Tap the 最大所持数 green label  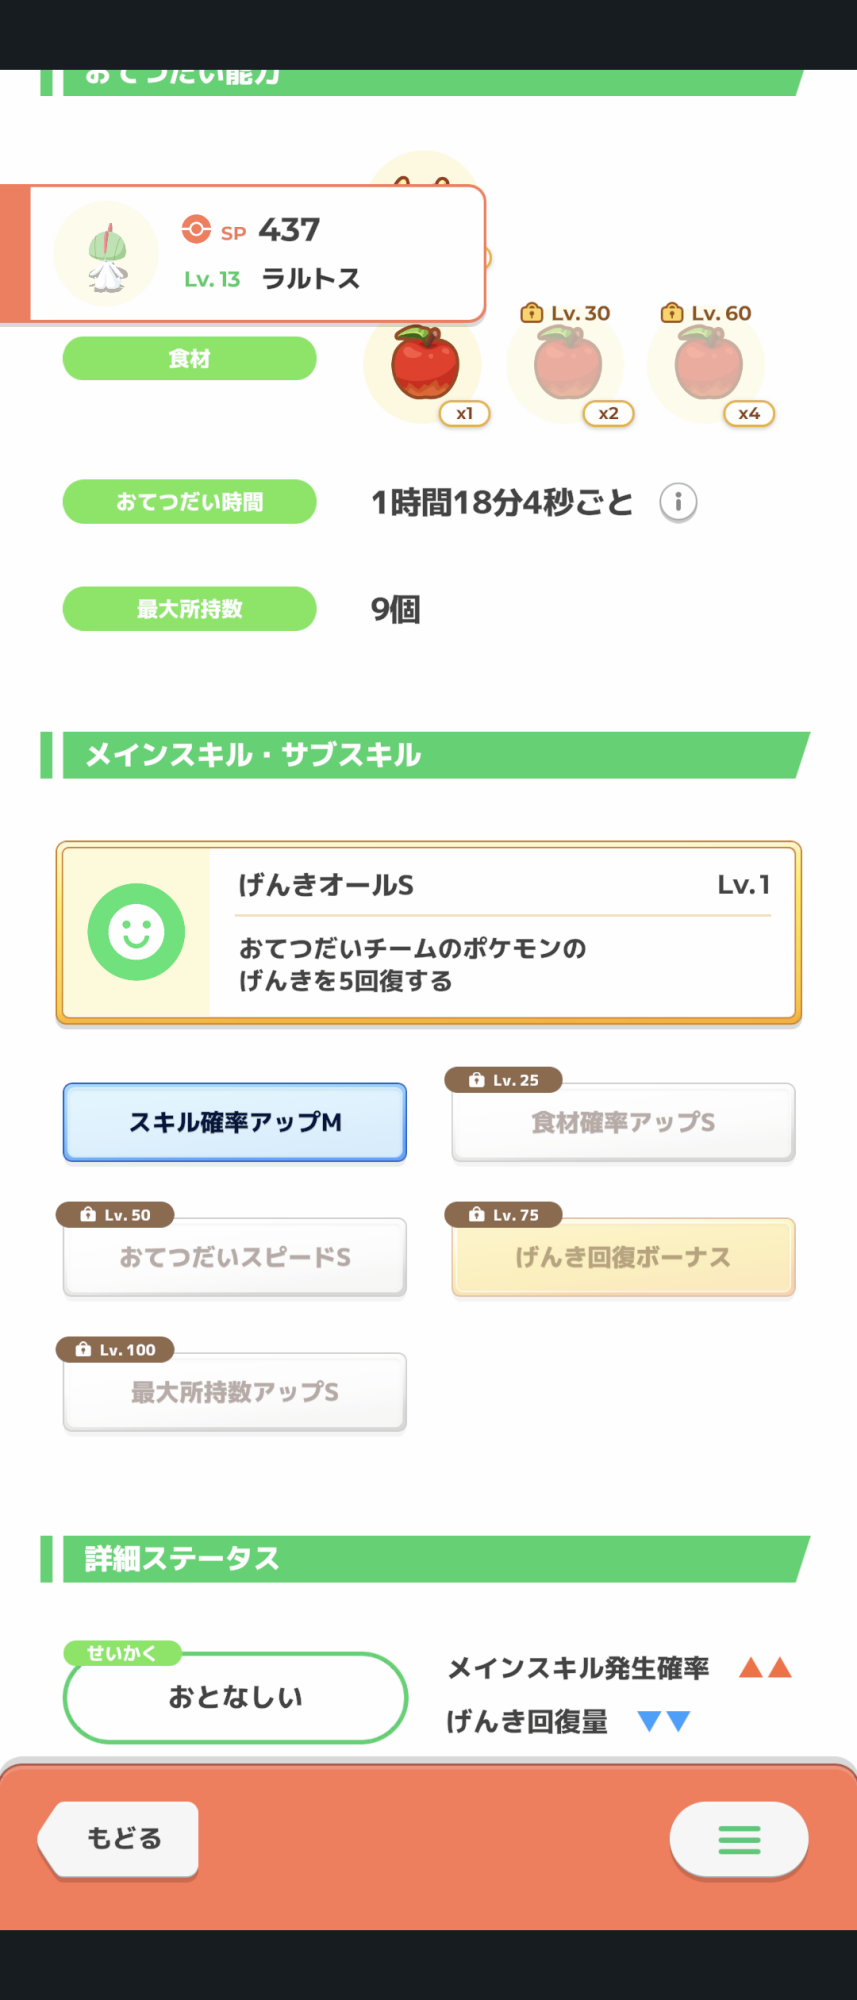click(189, 609)
